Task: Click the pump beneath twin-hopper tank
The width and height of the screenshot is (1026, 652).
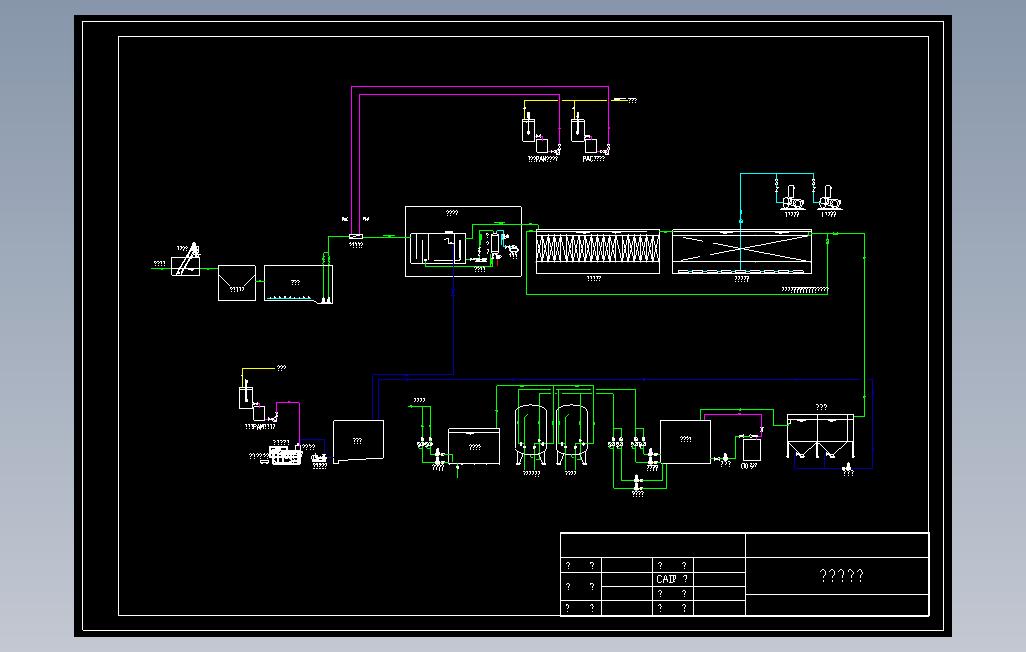Action: [847, 466]
